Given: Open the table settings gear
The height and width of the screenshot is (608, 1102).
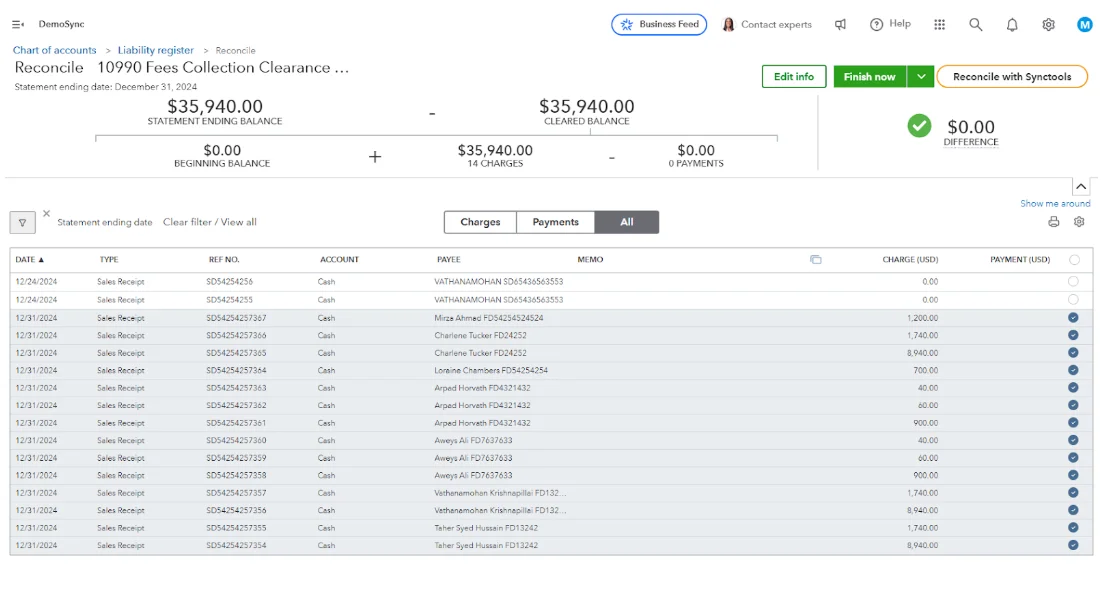Looking at the screenshot, I should [x=1079, y=222].
